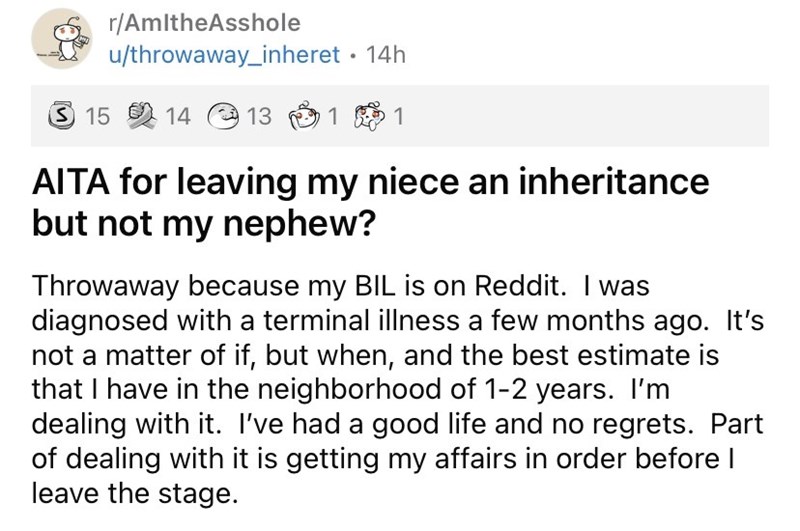Image resolution: width=800 pixels, height=531 pixels.
Task: Click the Silver award icon
Action: coord(63,118)
